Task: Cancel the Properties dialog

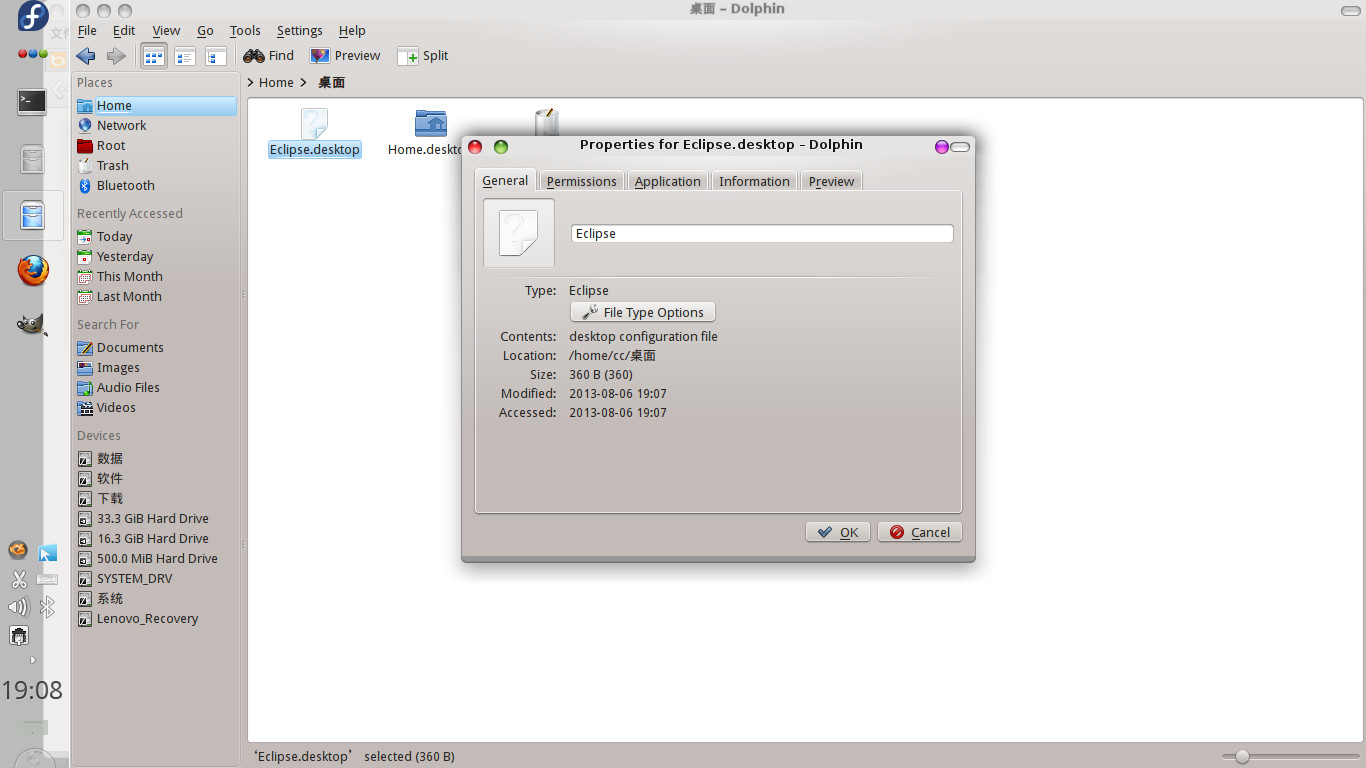Action: point(920,532)
